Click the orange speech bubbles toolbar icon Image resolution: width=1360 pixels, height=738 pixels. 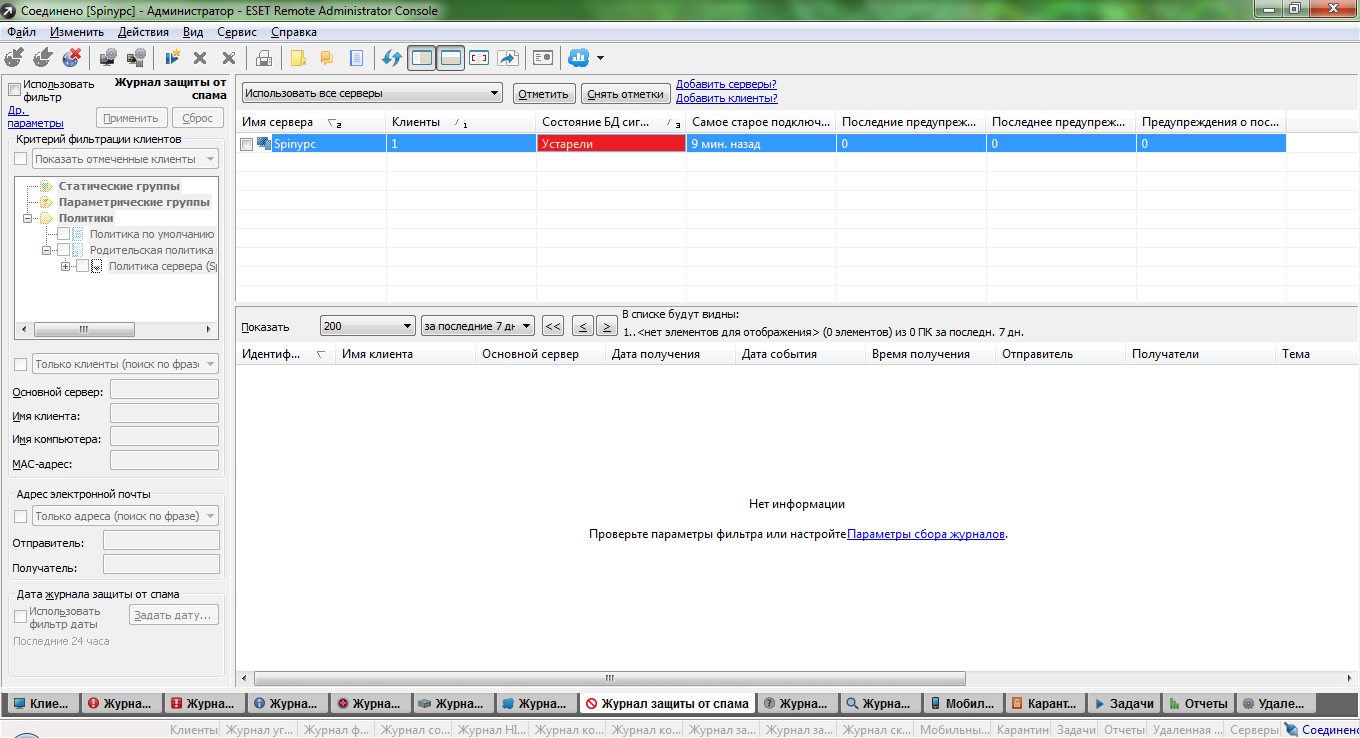click(x=326, y=58)
